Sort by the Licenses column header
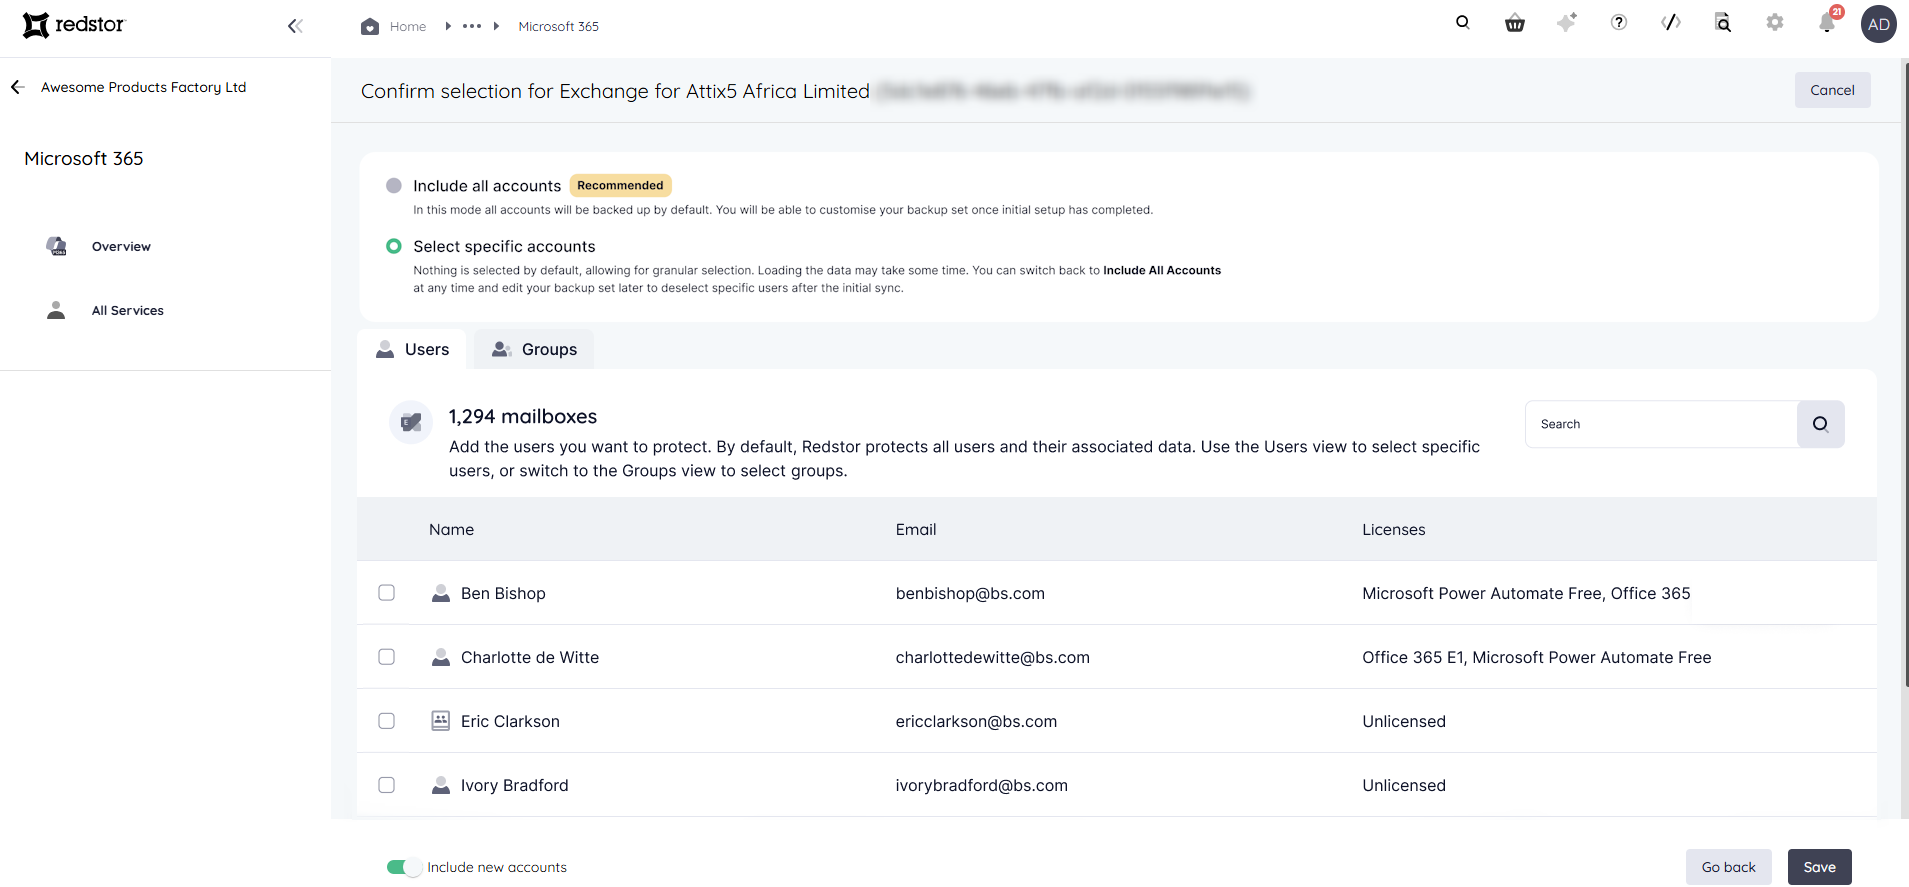 1393,530
